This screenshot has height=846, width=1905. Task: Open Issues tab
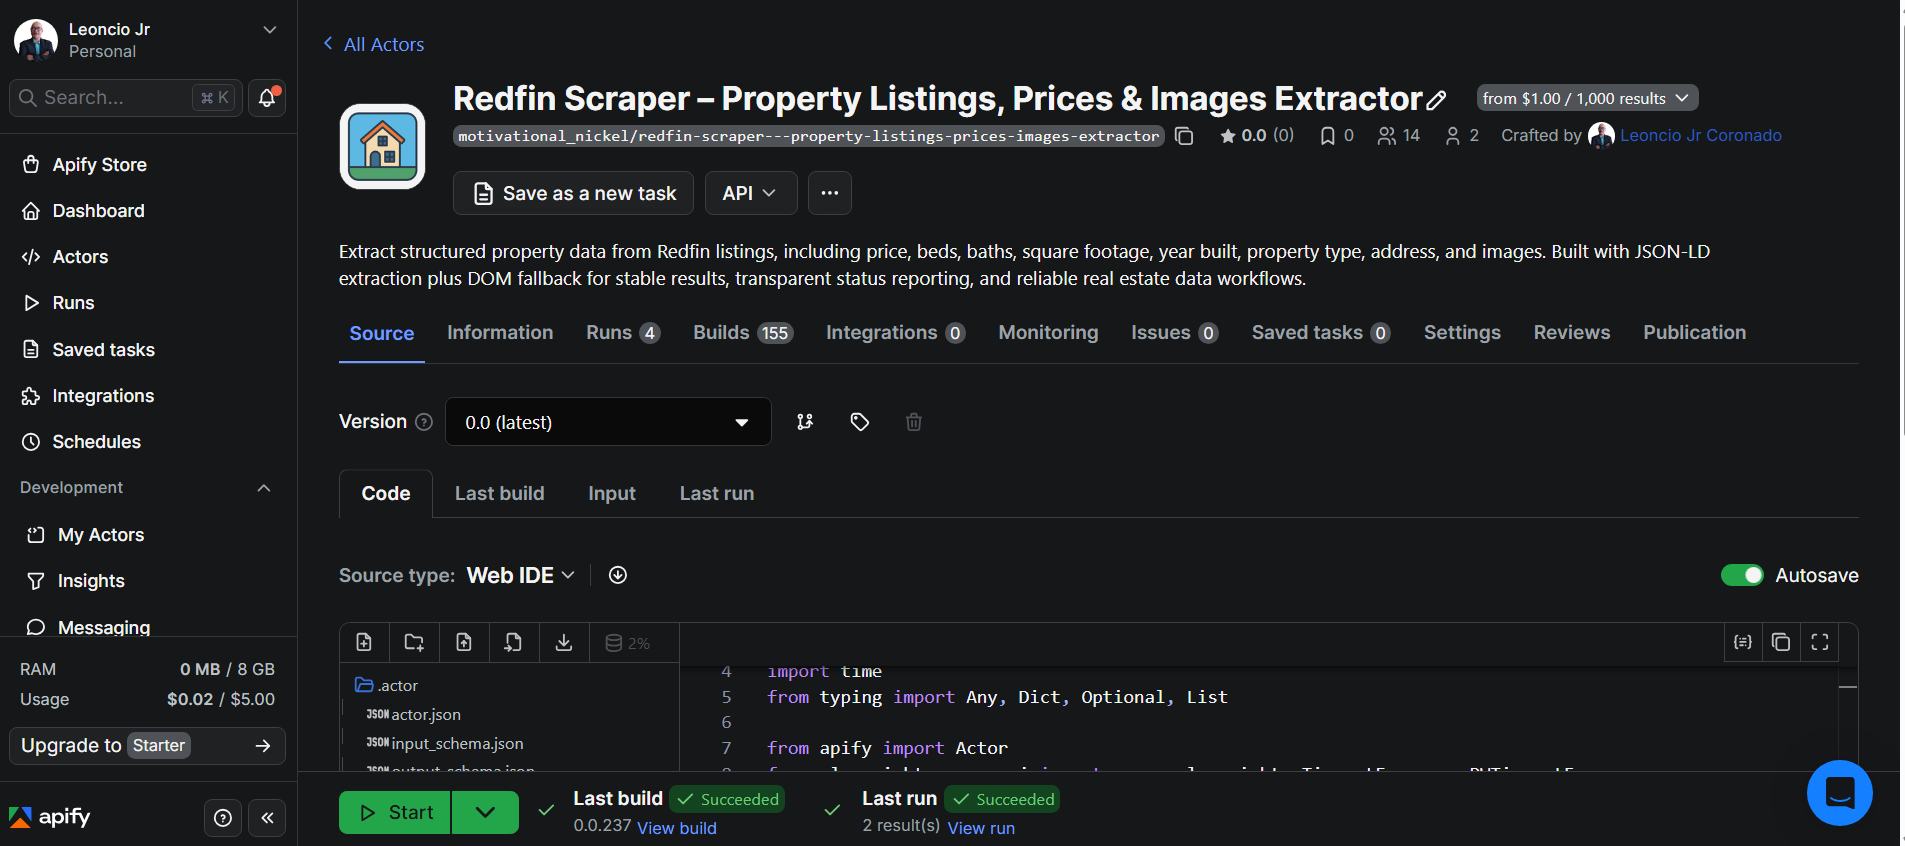pyautogui.click(x=1175, y=333)
